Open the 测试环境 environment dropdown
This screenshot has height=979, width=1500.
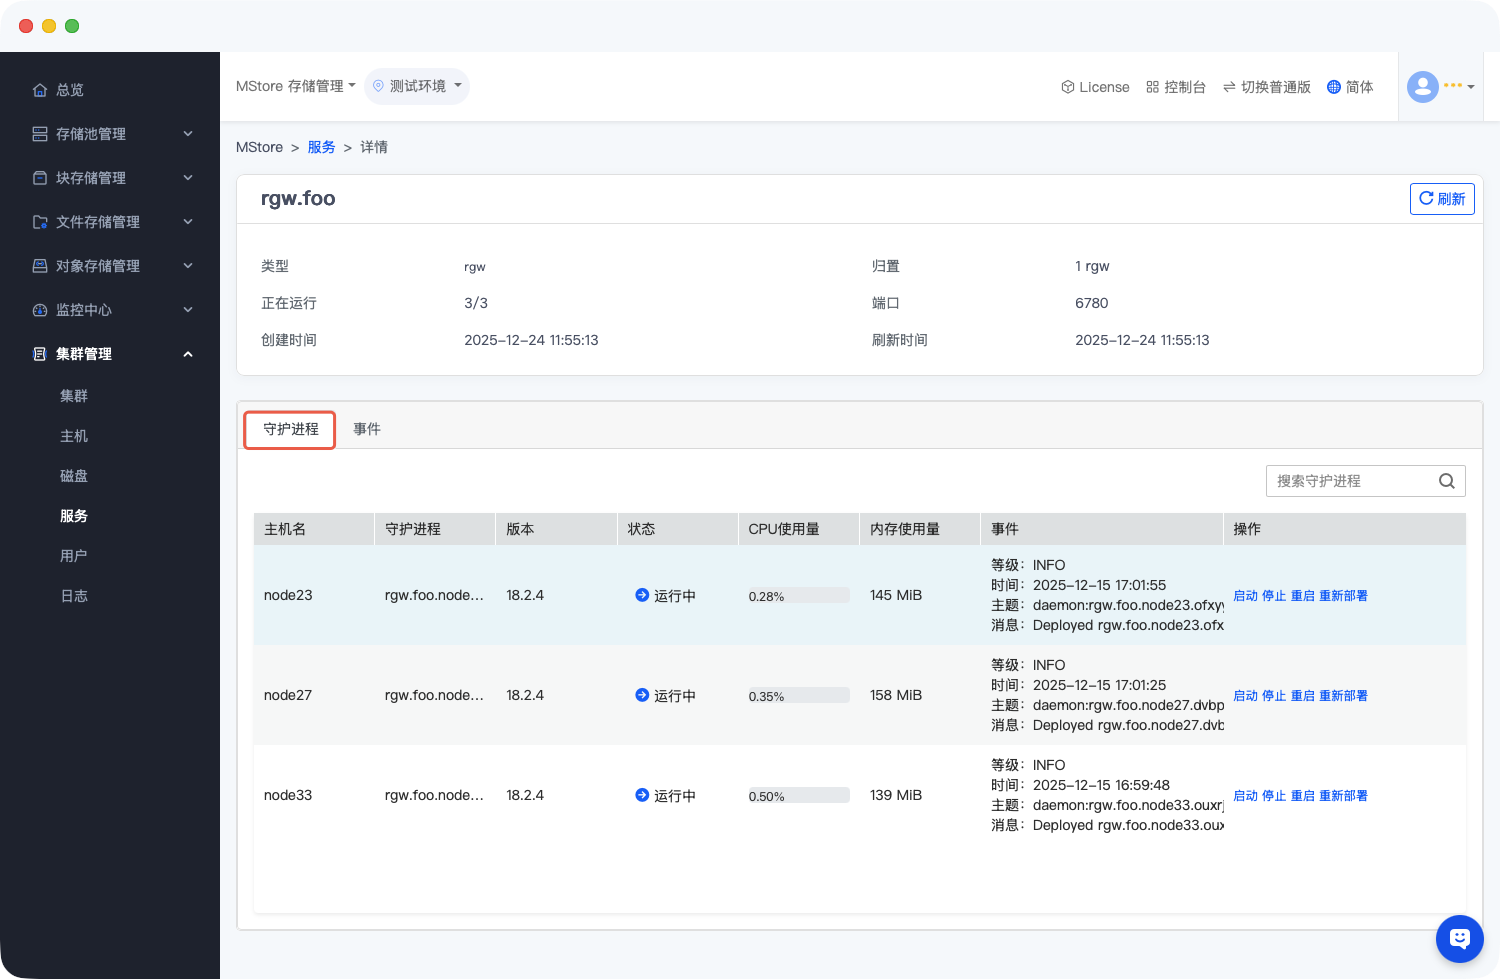pyautogui.click(x=417, y=87)
